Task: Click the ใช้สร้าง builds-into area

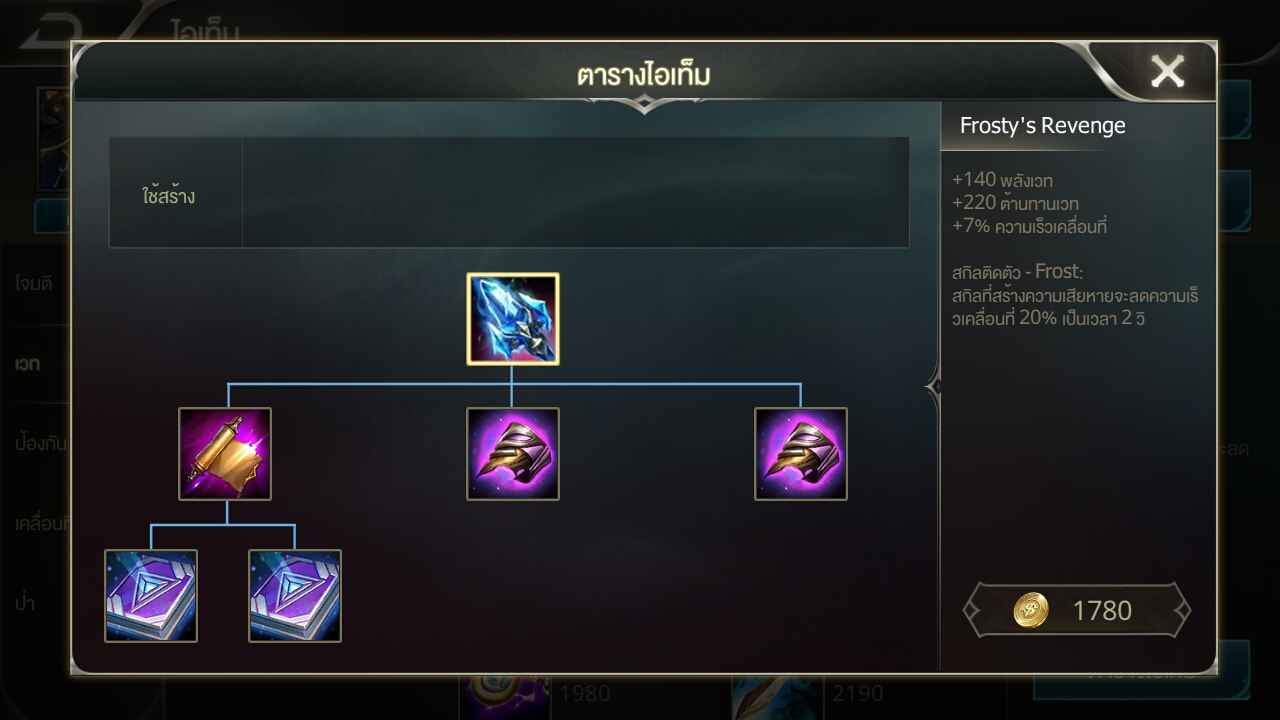Action: 509,192
